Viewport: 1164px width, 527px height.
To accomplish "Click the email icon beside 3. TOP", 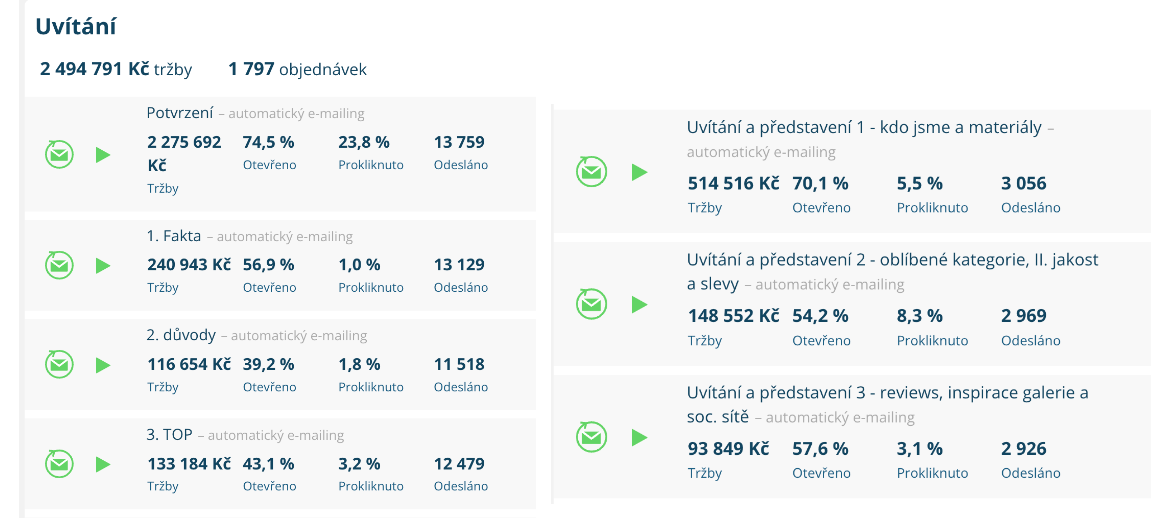I will tap(60, 464).
